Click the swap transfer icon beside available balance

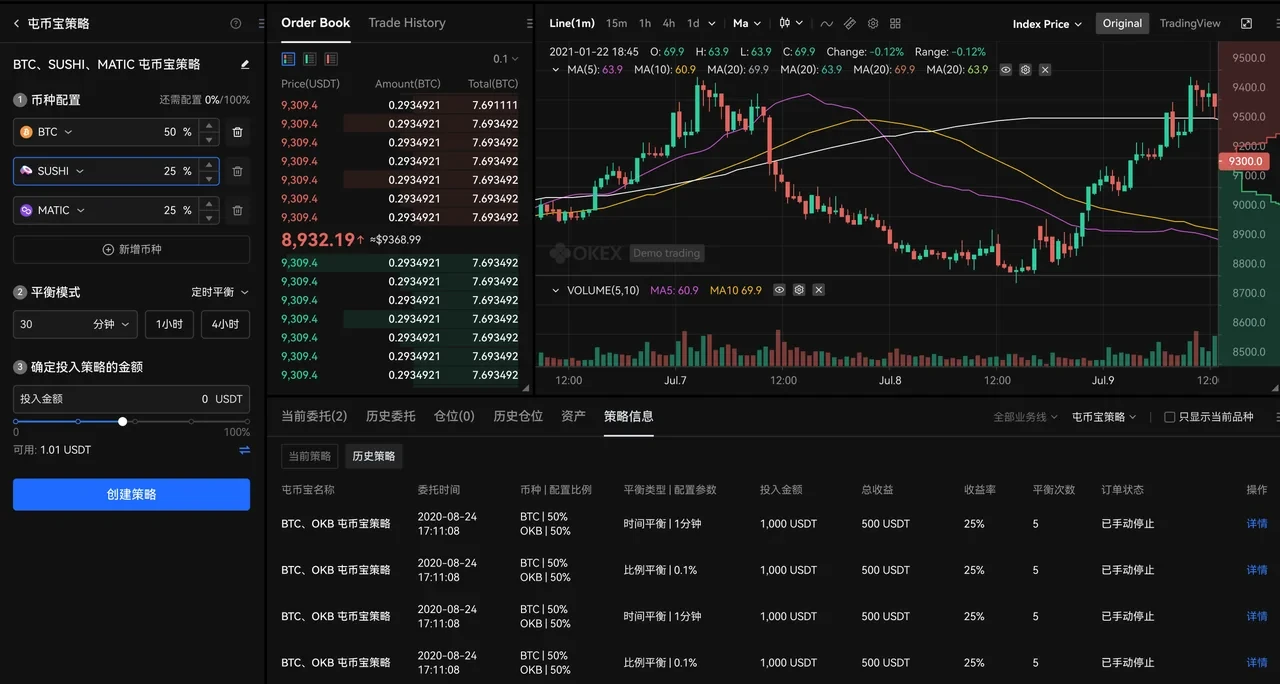point(245,450)
